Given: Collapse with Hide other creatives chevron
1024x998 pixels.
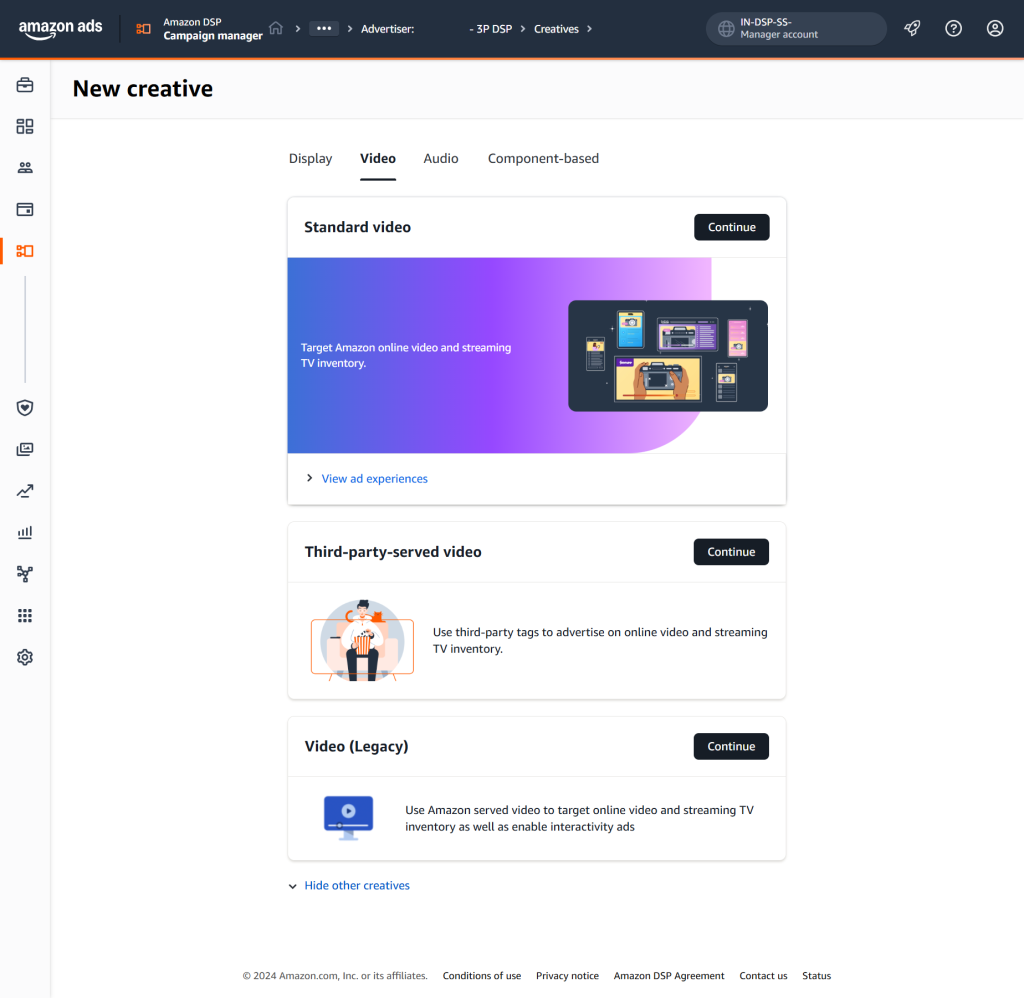Looking at the screenshot, I should [x=292, y=886].
